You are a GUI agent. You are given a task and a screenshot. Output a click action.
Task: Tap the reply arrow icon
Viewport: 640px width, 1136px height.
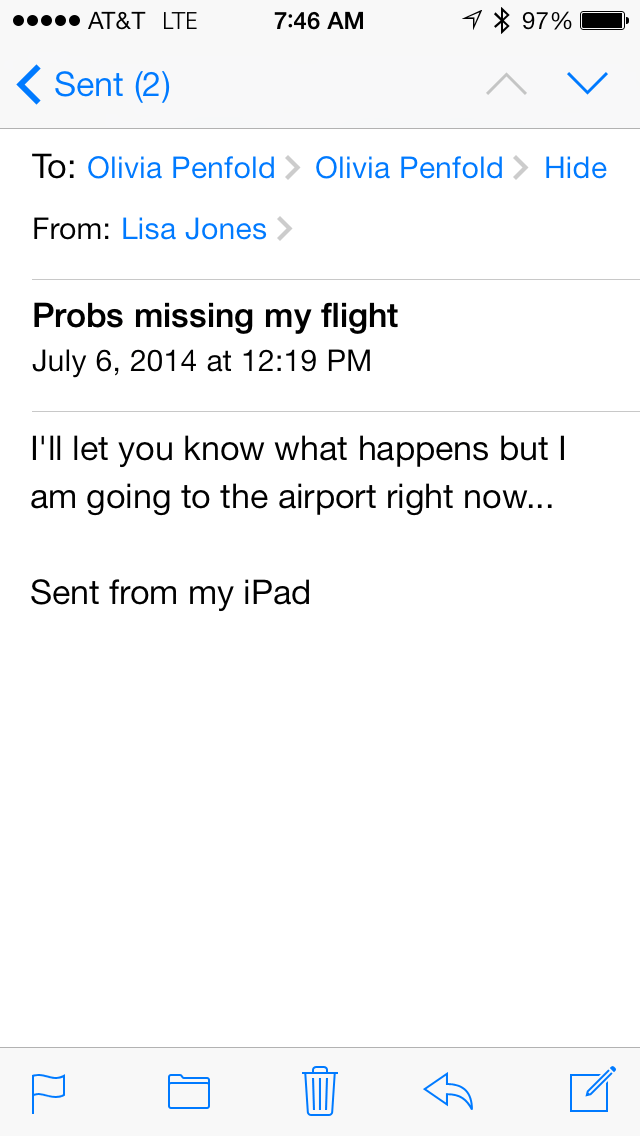click(x=448, y=1091)
